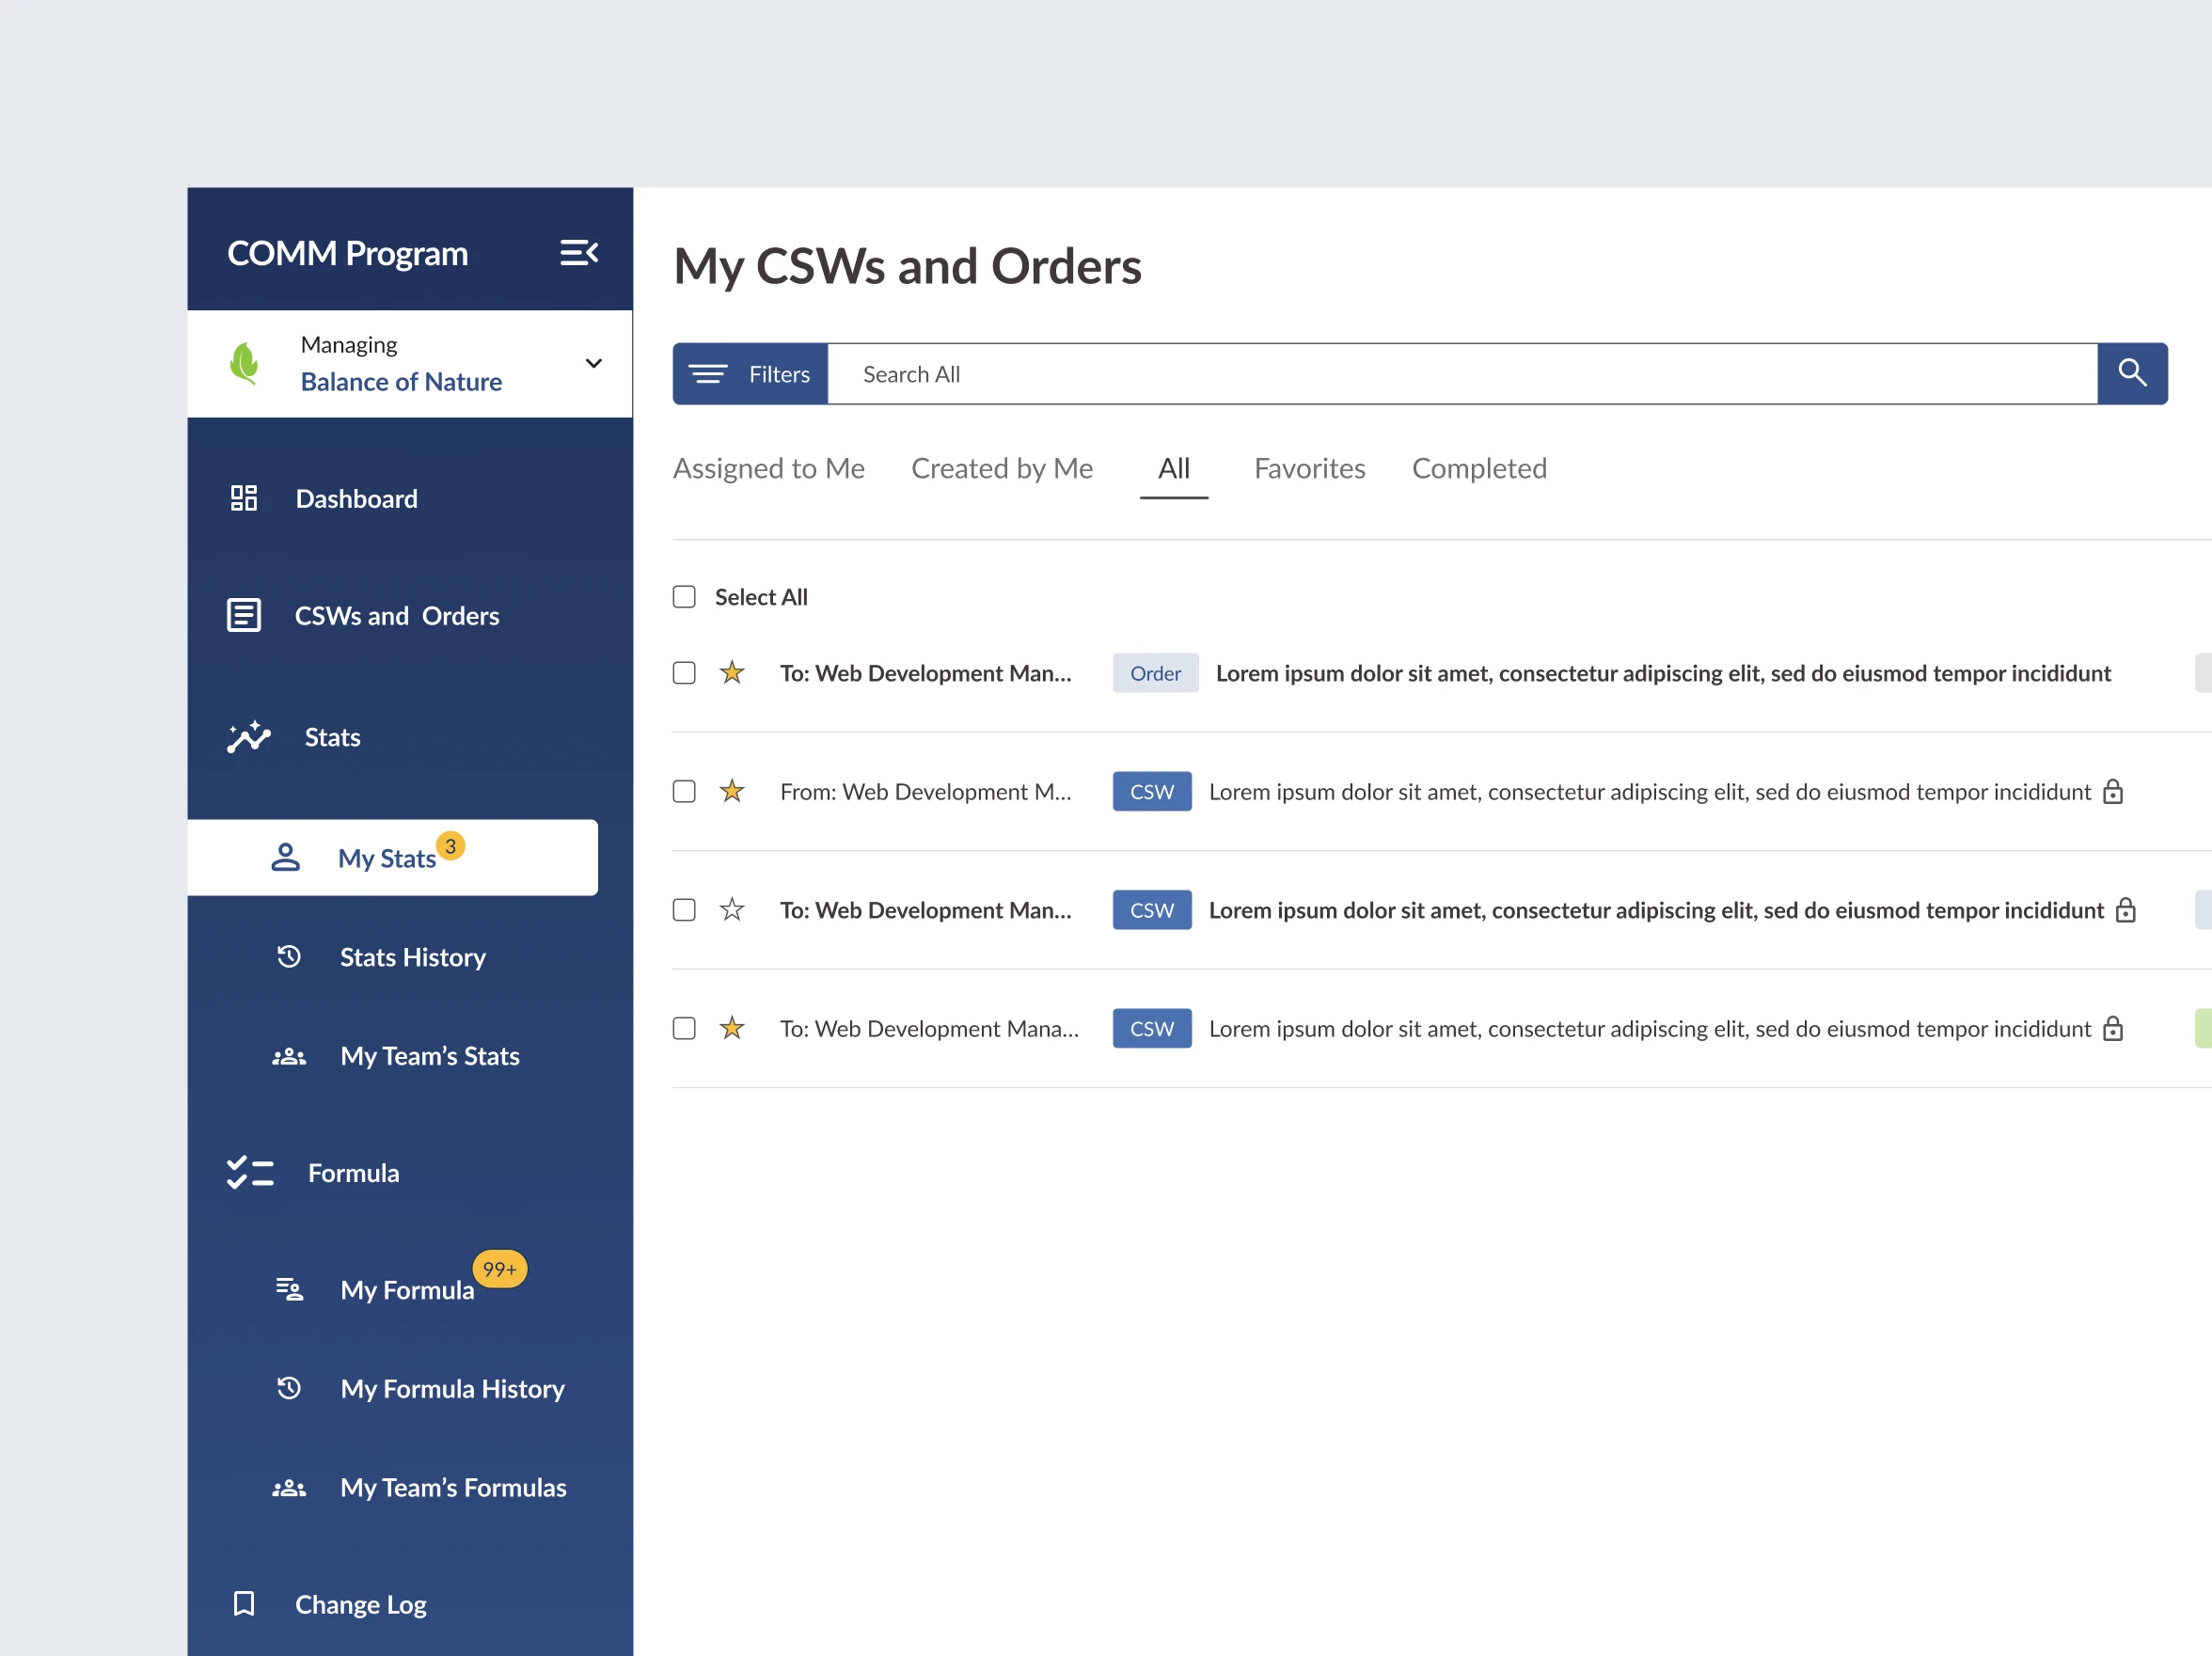Open CSWs and Orders sidebar item

[396, 616]
